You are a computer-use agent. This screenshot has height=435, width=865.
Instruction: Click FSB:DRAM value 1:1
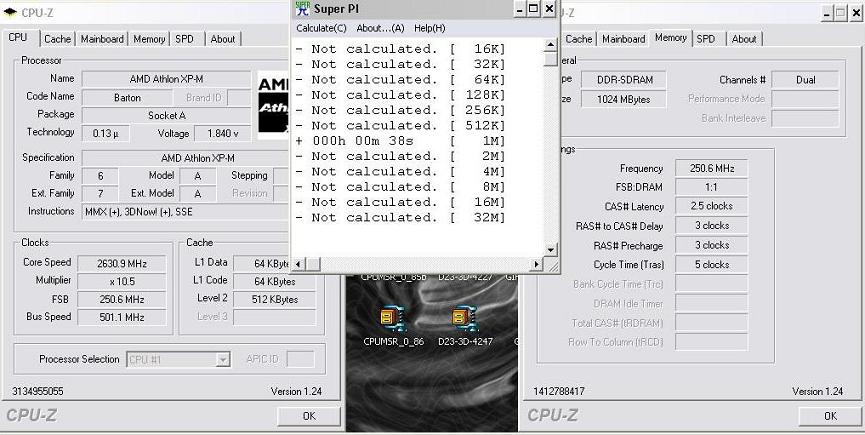[x=712, y=187]
